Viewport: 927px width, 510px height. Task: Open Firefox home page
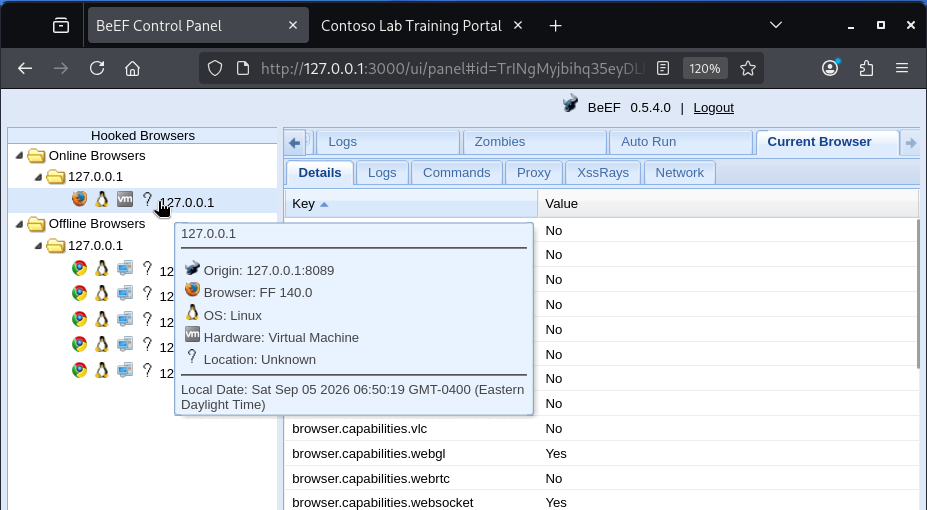click(132, 69)
